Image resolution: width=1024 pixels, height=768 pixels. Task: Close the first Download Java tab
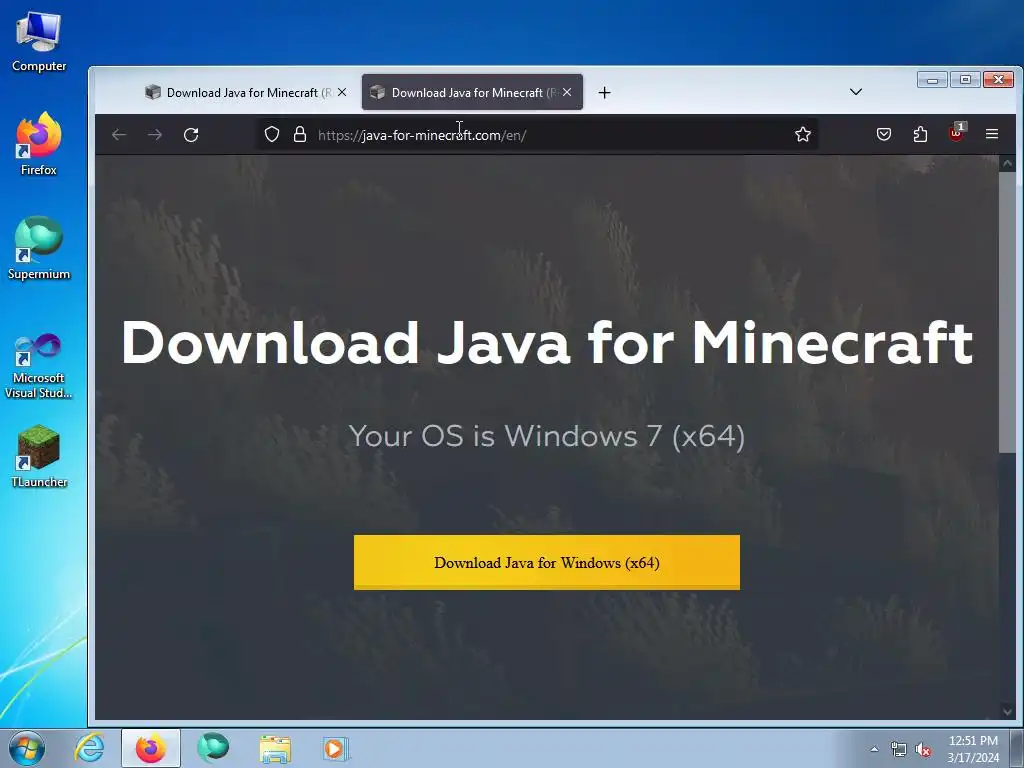pyautogui.click(x=342, y=93)
